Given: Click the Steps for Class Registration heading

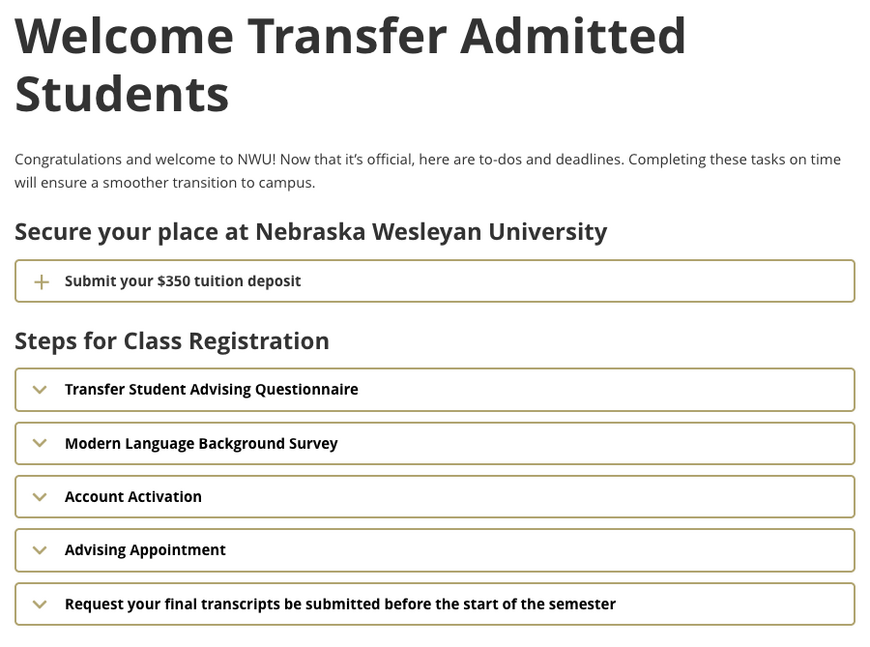Looking at the screenshot, I should 172,341.
